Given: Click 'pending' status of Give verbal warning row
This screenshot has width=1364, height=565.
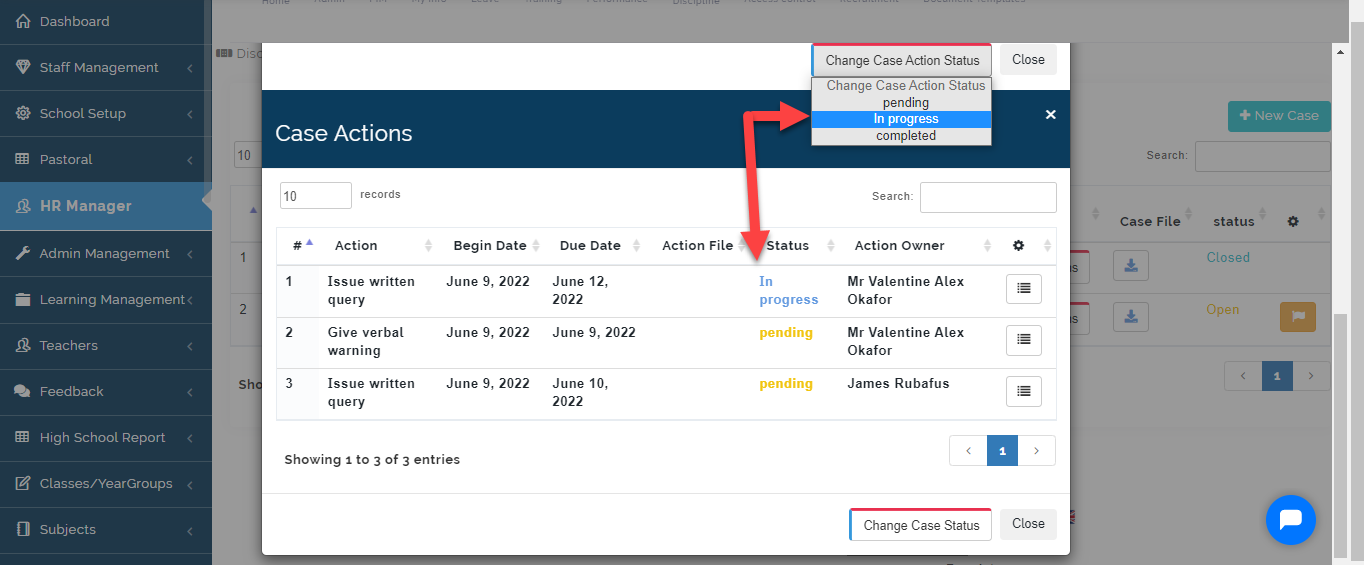Looking at the screenshot, I should click(786, 333).
